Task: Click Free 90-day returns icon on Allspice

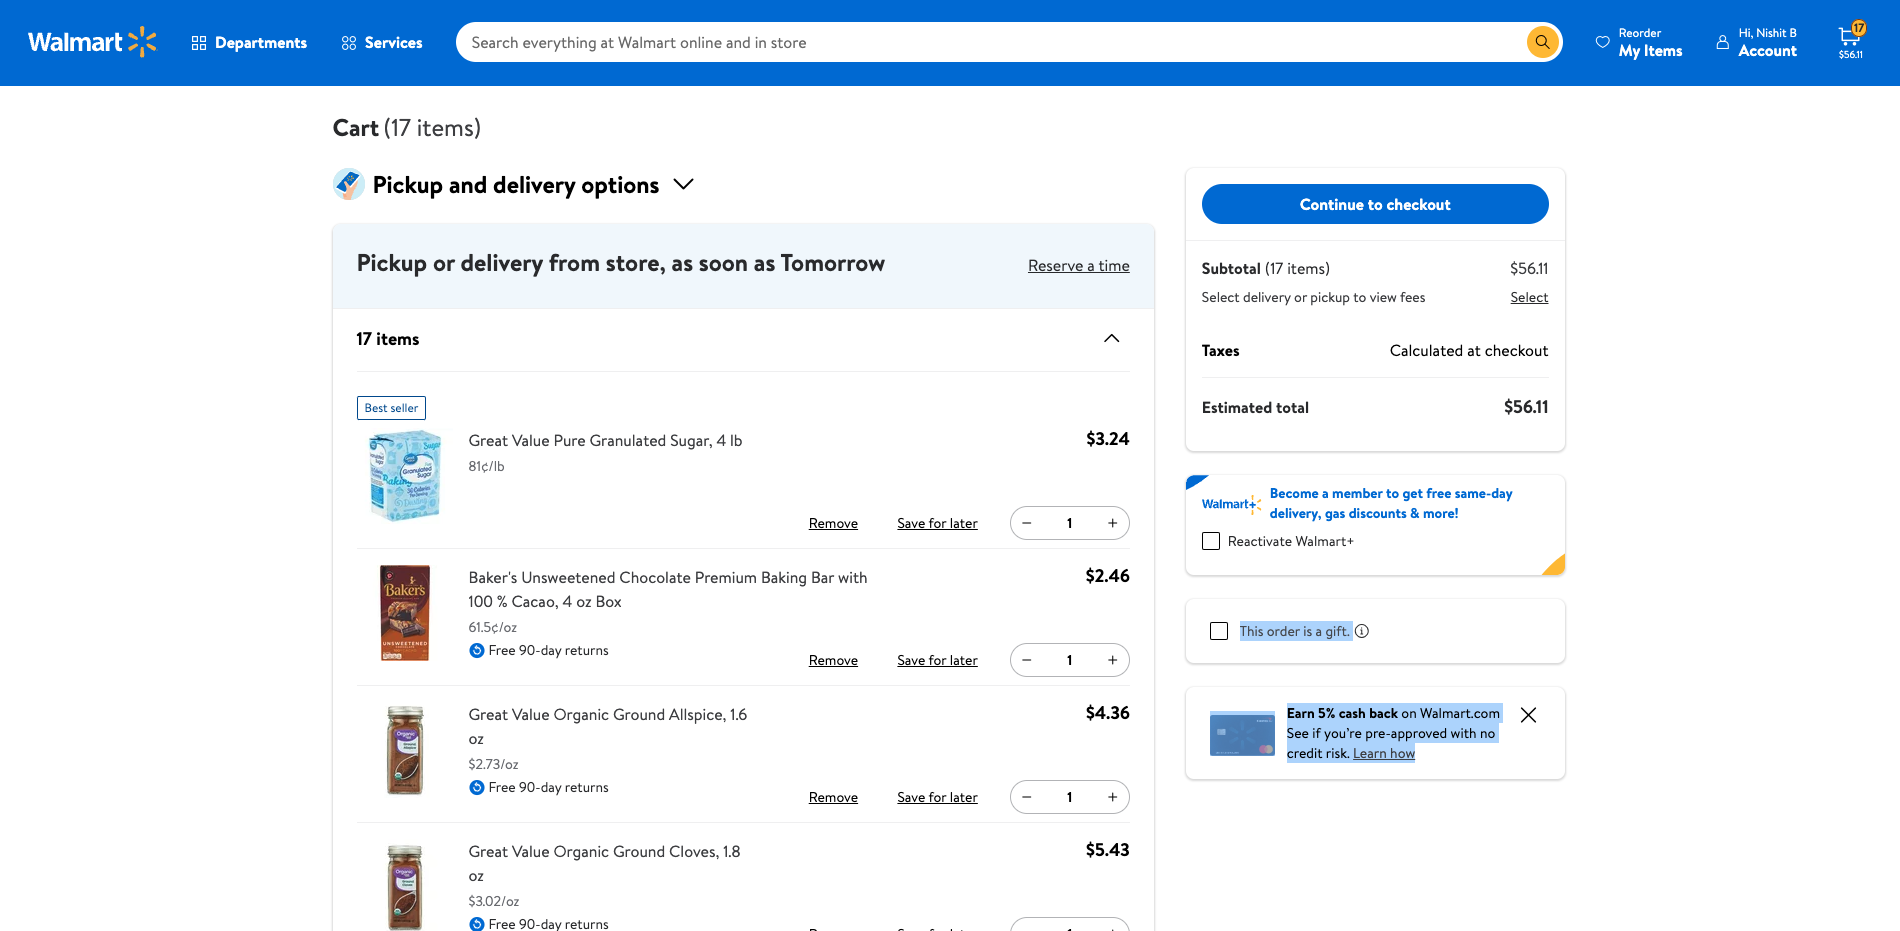Action: pyautogui.click(x=476, y=788)
